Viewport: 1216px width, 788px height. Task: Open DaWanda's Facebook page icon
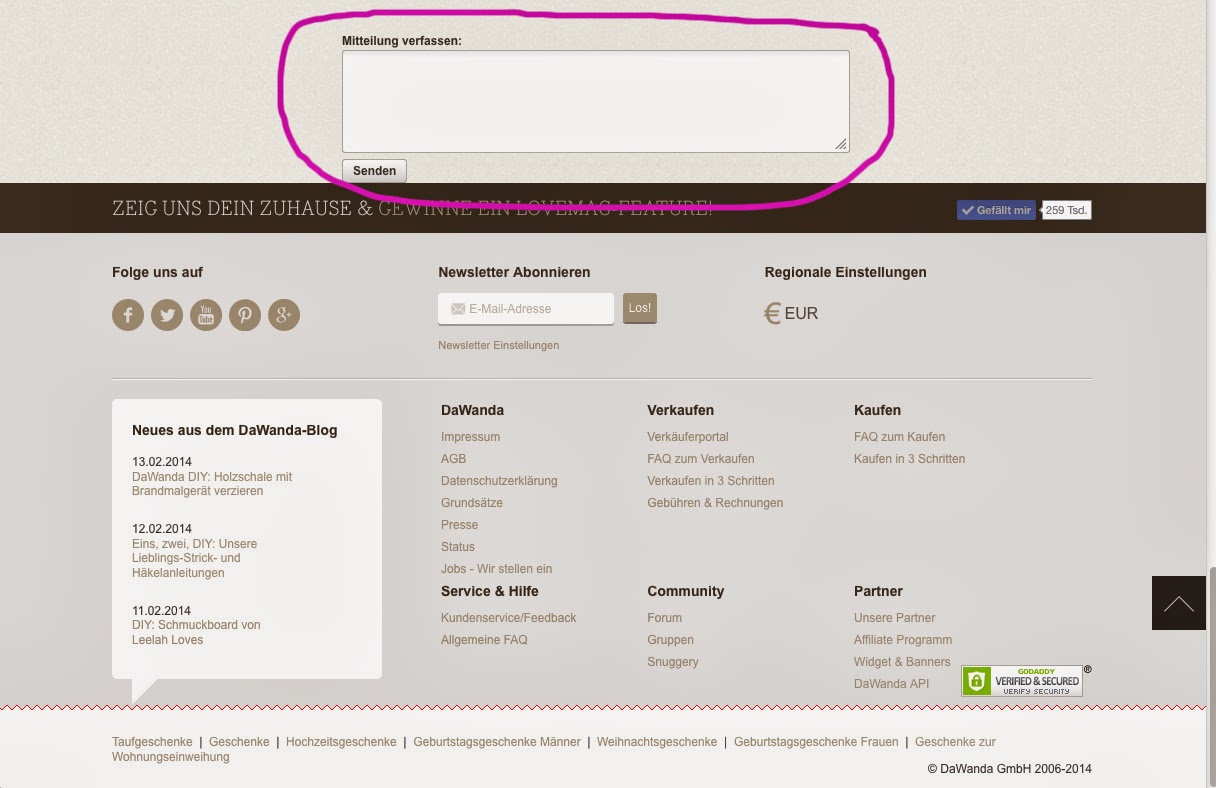[128, 315]
